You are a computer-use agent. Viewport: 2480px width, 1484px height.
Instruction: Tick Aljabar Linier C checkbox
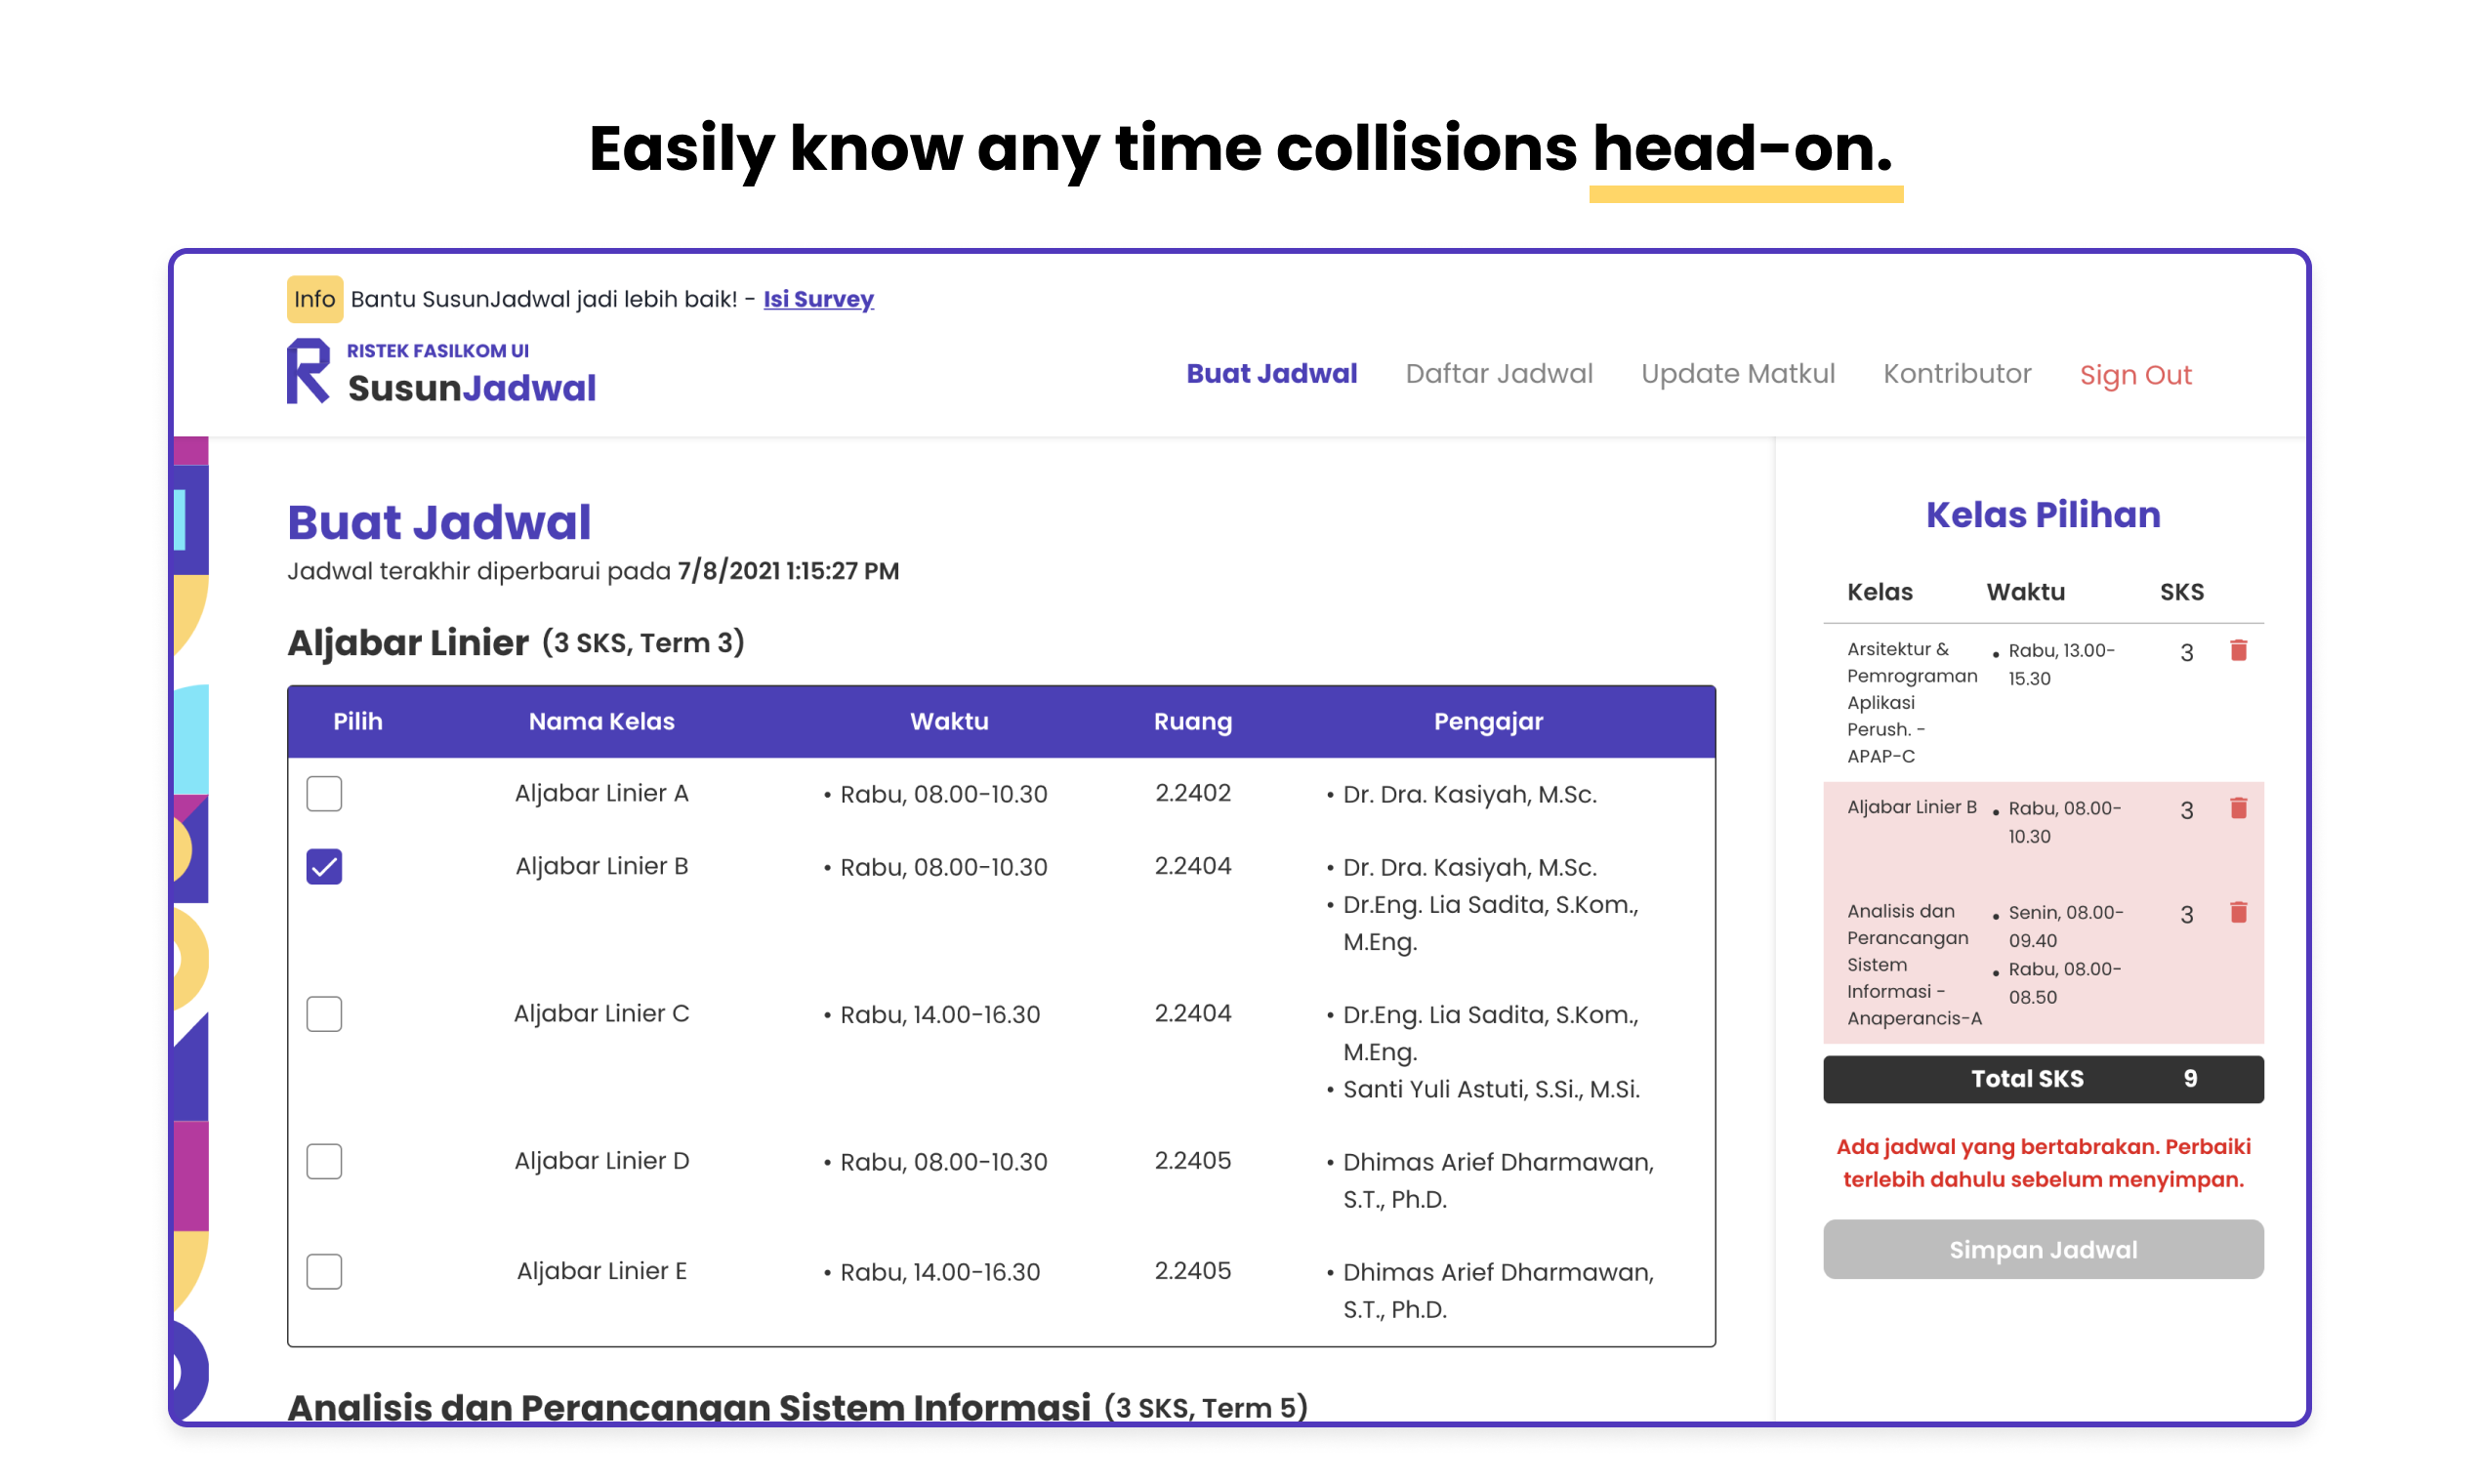(324, 1014)
